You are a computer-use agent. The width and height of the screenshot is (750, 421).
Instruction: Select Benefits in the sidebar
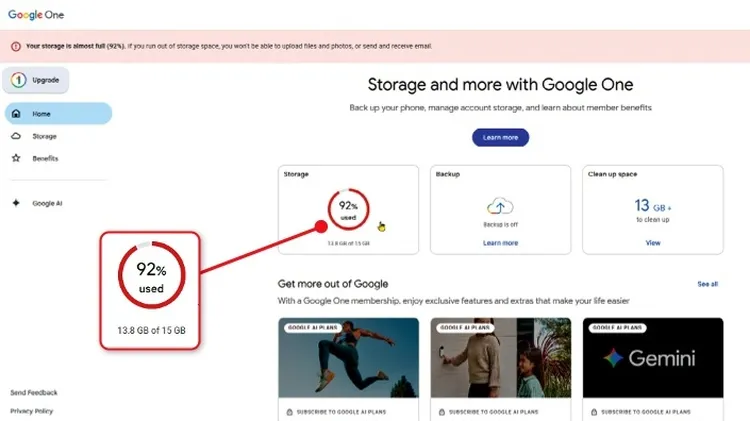coord(45,158)
